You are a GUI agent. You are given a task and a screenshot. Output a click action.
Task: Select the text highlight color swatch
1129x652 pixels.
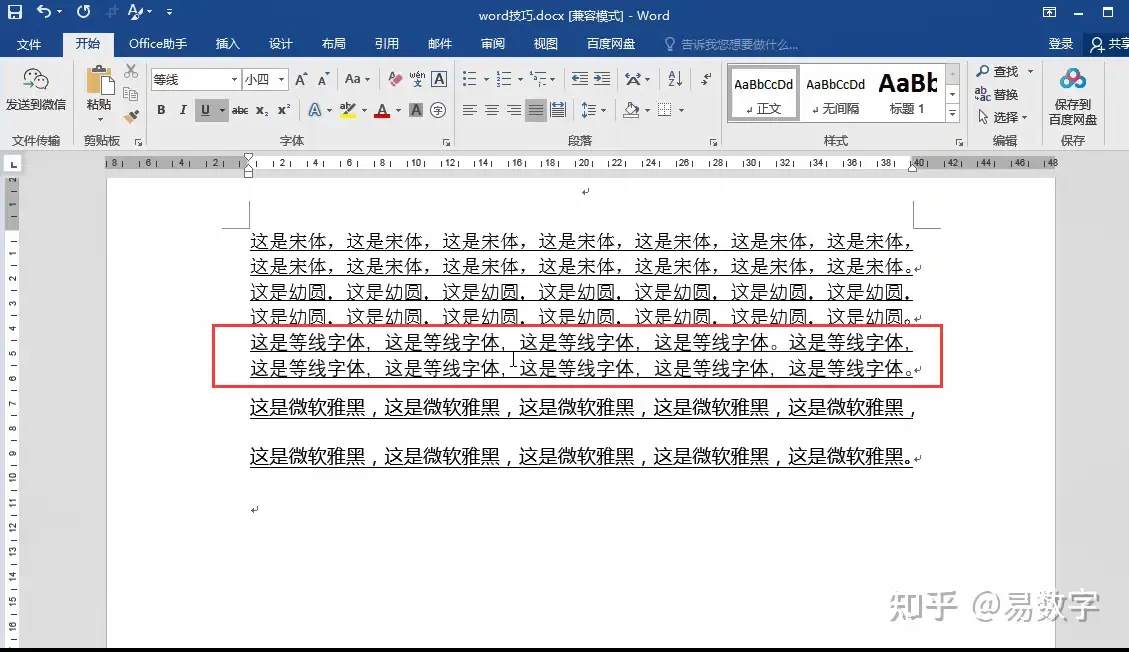click(348, 111)
